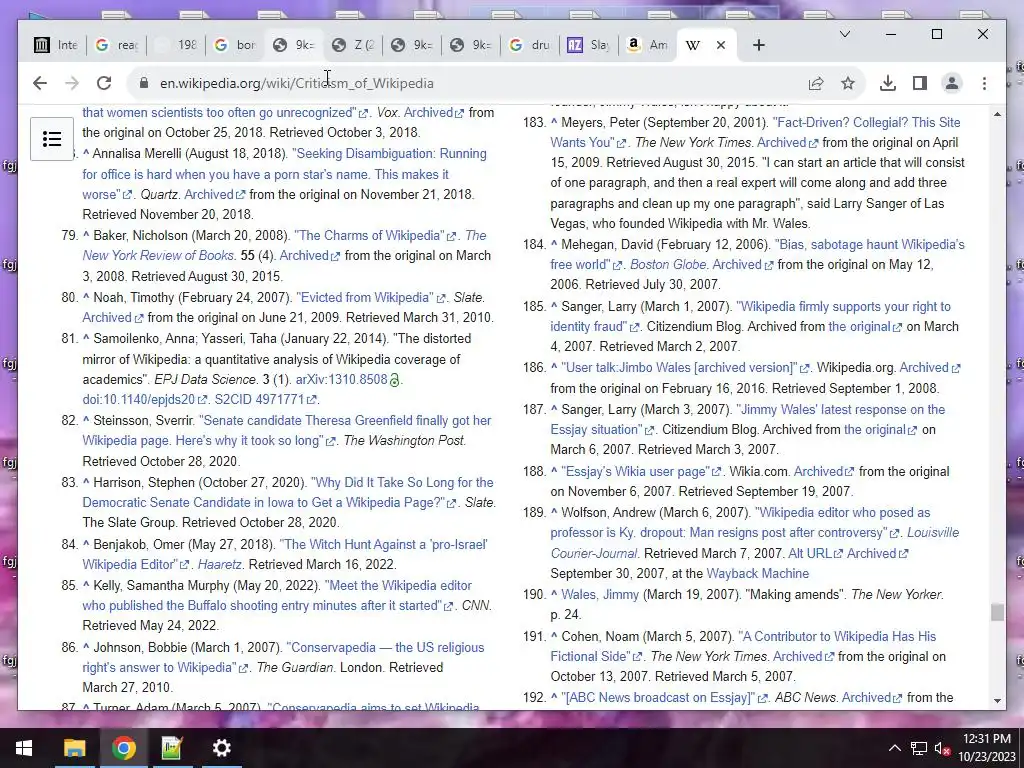Image resolution: width=1024 pixels, height=768 pixels.
Task: Expand the tab search chevron
Action: tap(844, 34)
